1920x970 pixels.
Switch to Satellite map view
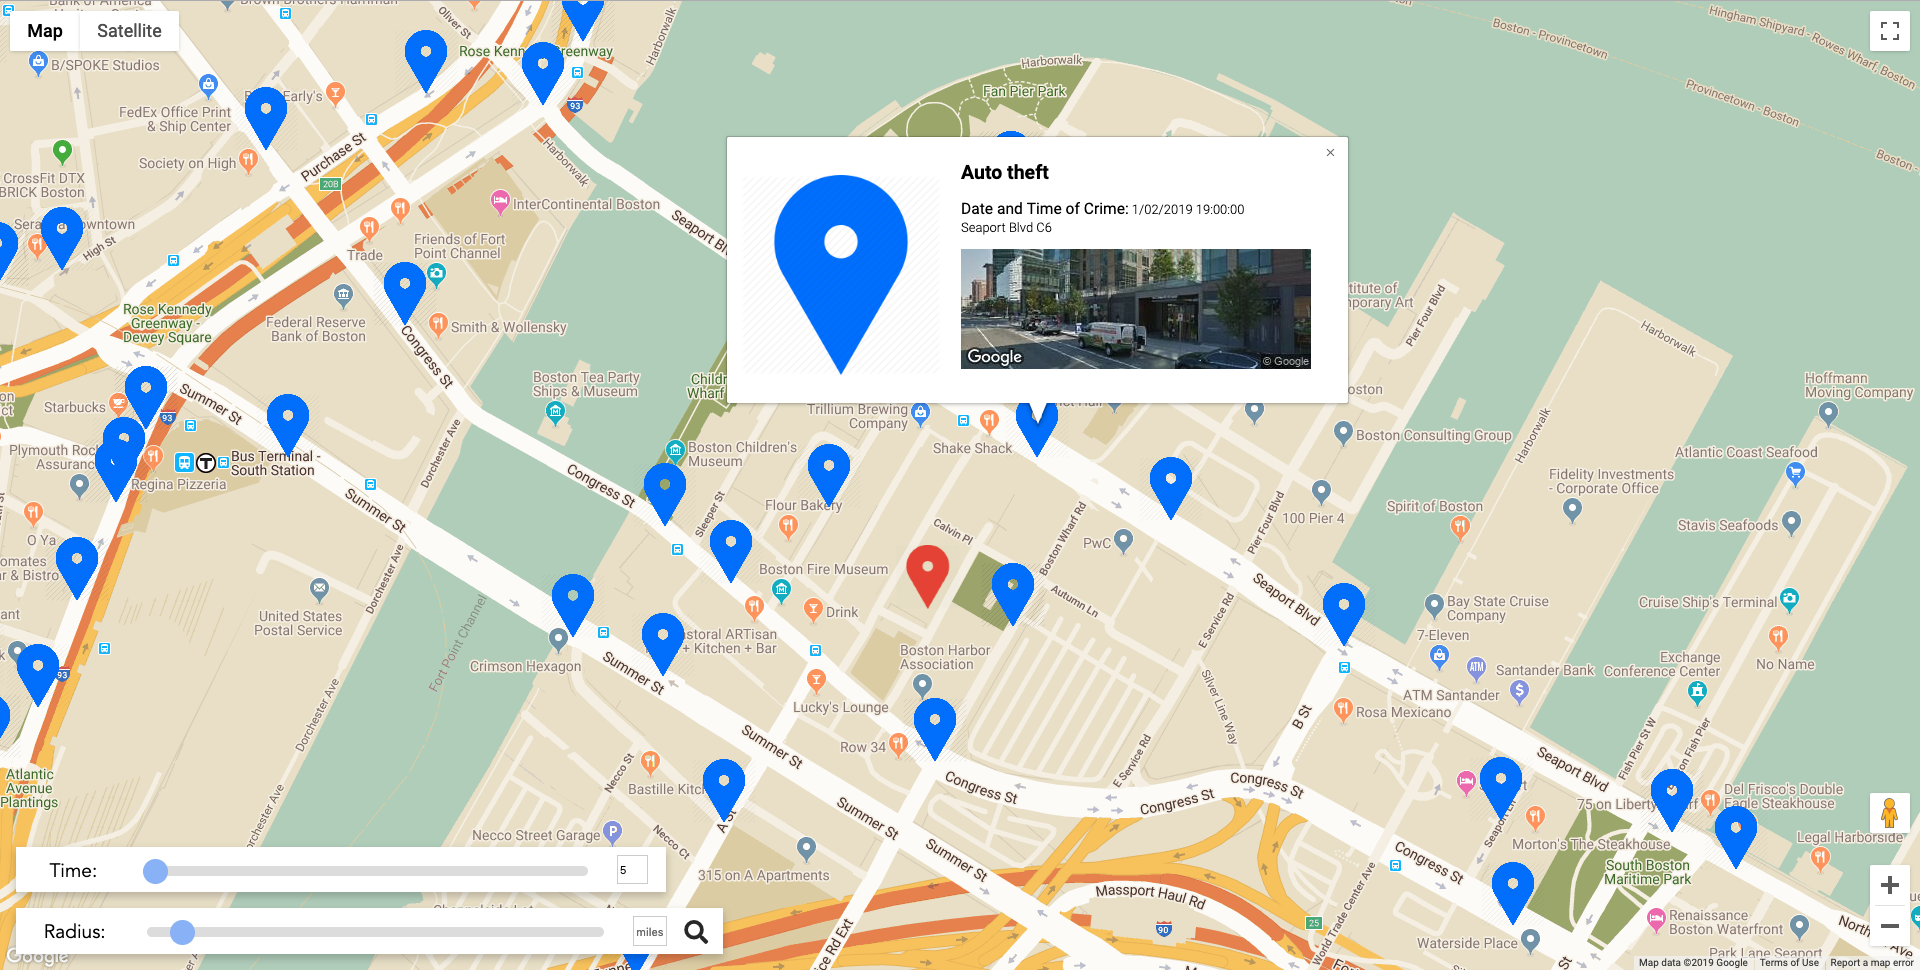[129, 31]
